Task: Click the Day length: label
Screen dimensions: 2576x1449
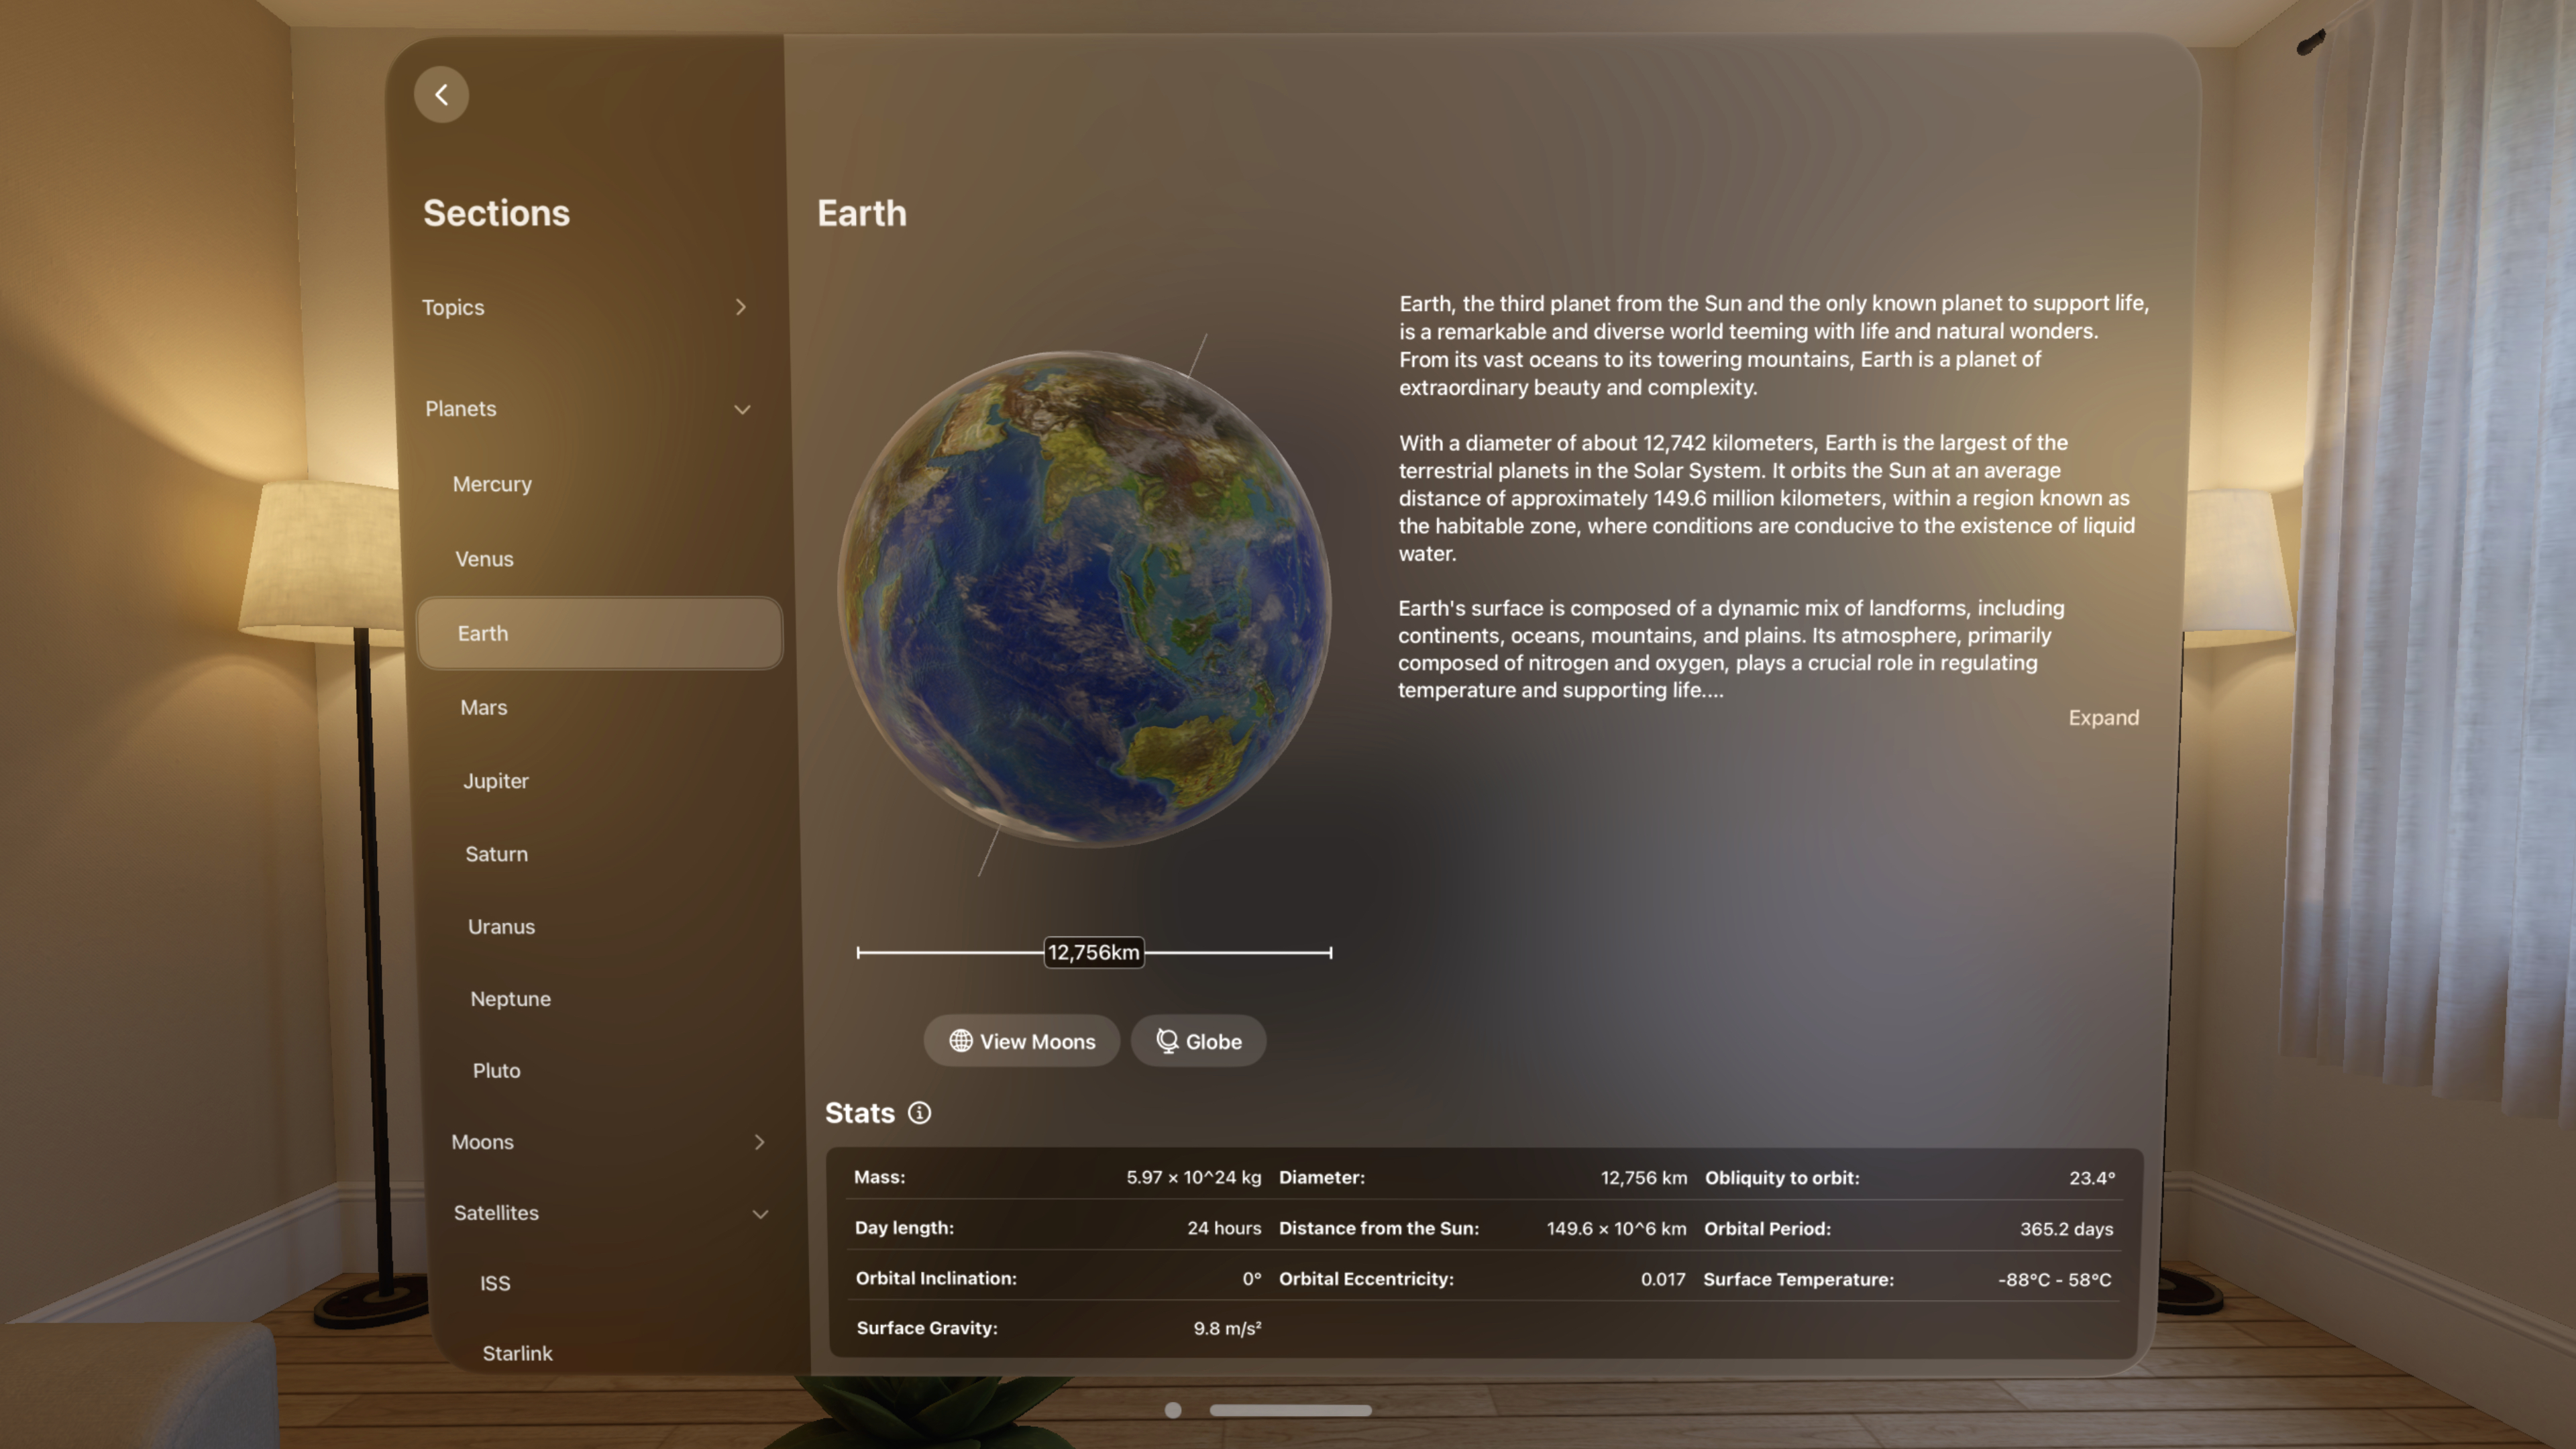Action: point(904,1228)
